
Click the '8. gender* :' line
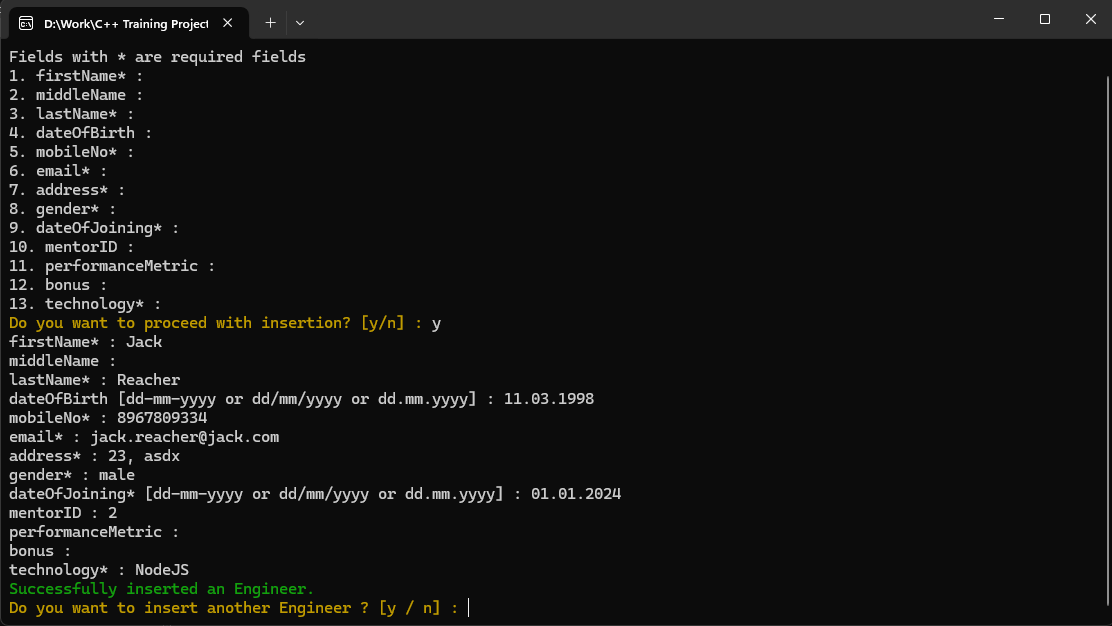[62, 209]
